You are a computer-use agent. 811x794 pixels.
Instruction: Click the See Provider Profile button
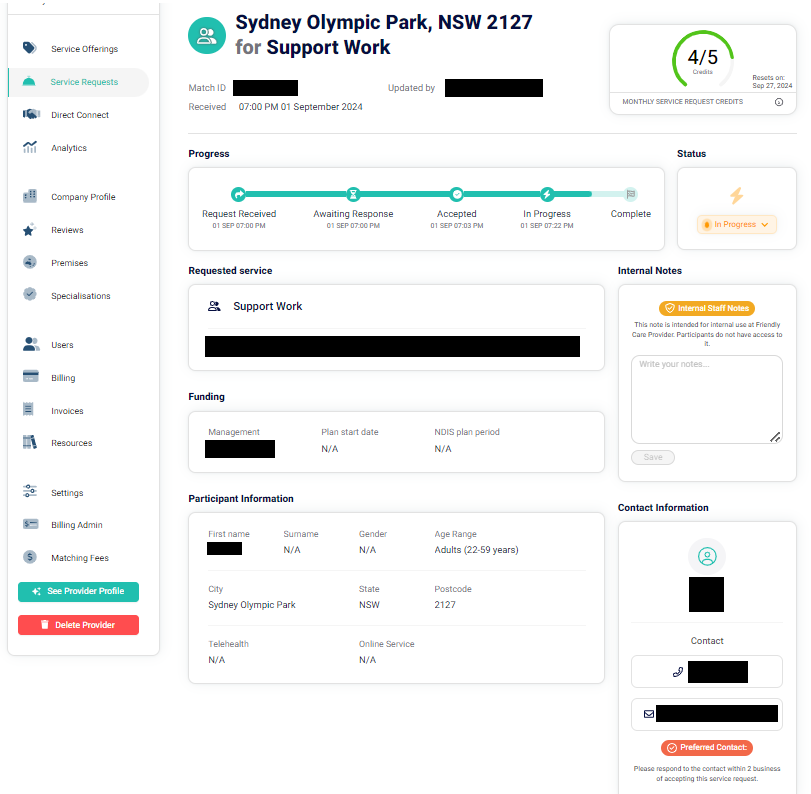pos(78,591)
